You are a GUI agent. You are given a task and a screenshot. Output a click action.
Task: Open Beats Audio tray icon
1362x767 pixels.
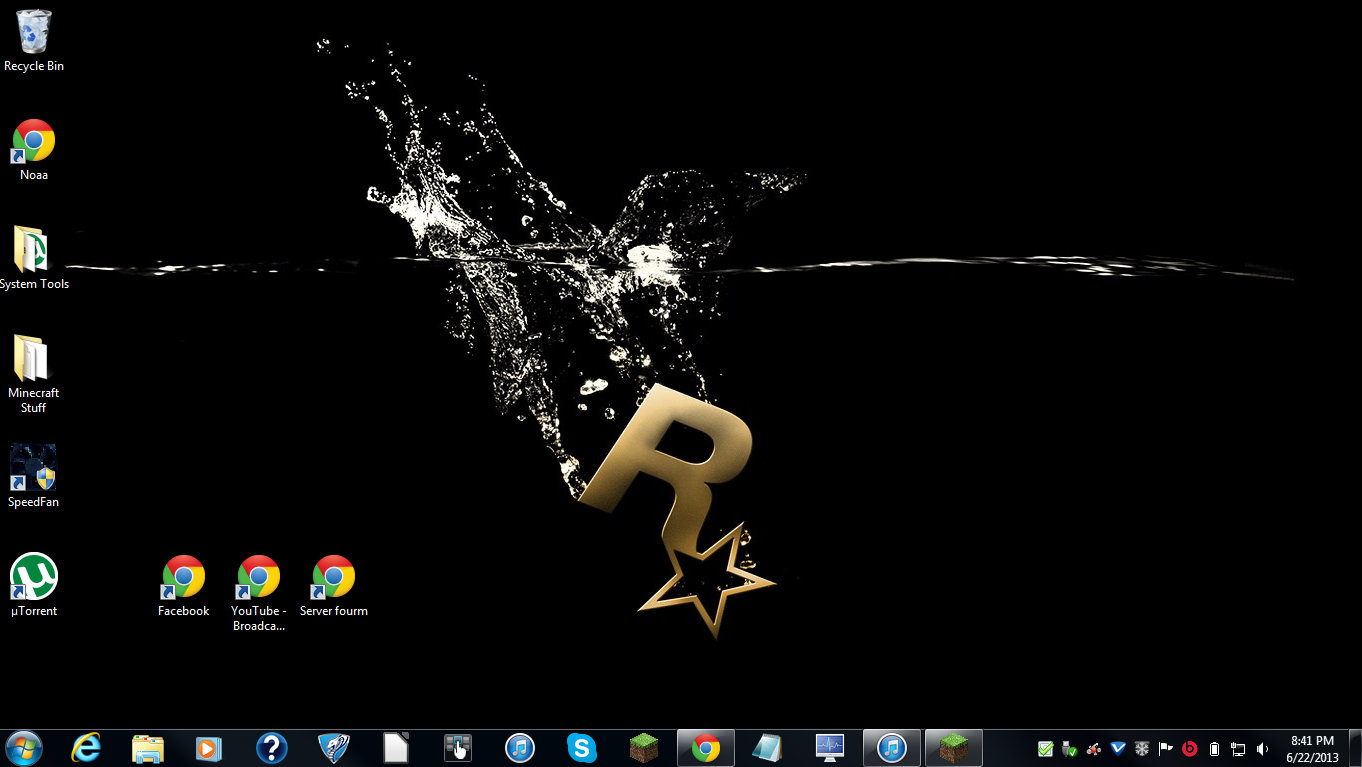[1190, 749]
